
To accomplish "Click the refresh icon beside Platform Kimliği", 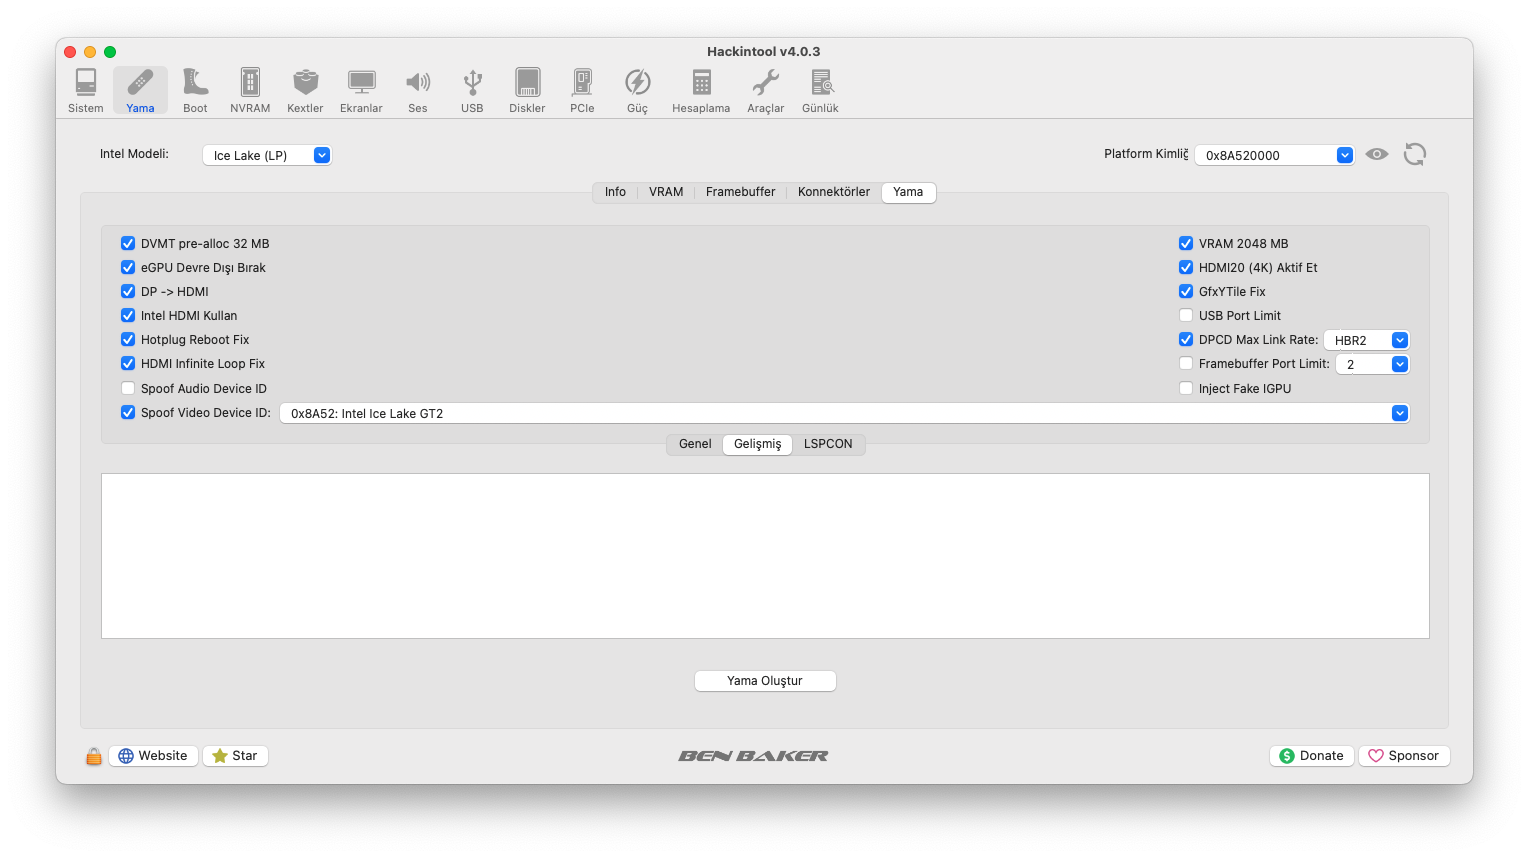I will [1414, 154].
